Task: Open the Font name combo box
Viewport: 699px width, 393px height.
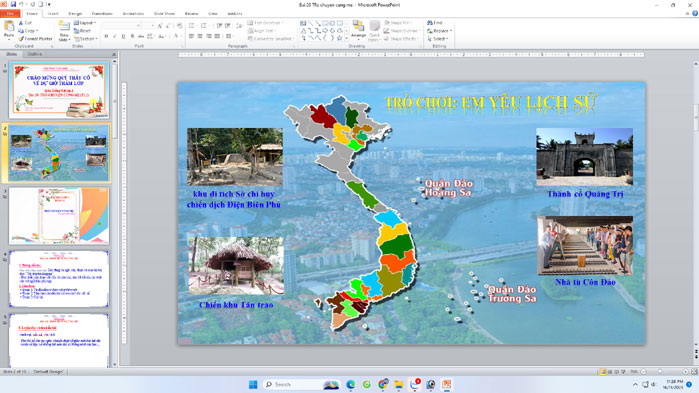Action: pyautogui.click(x=122, y=26)
